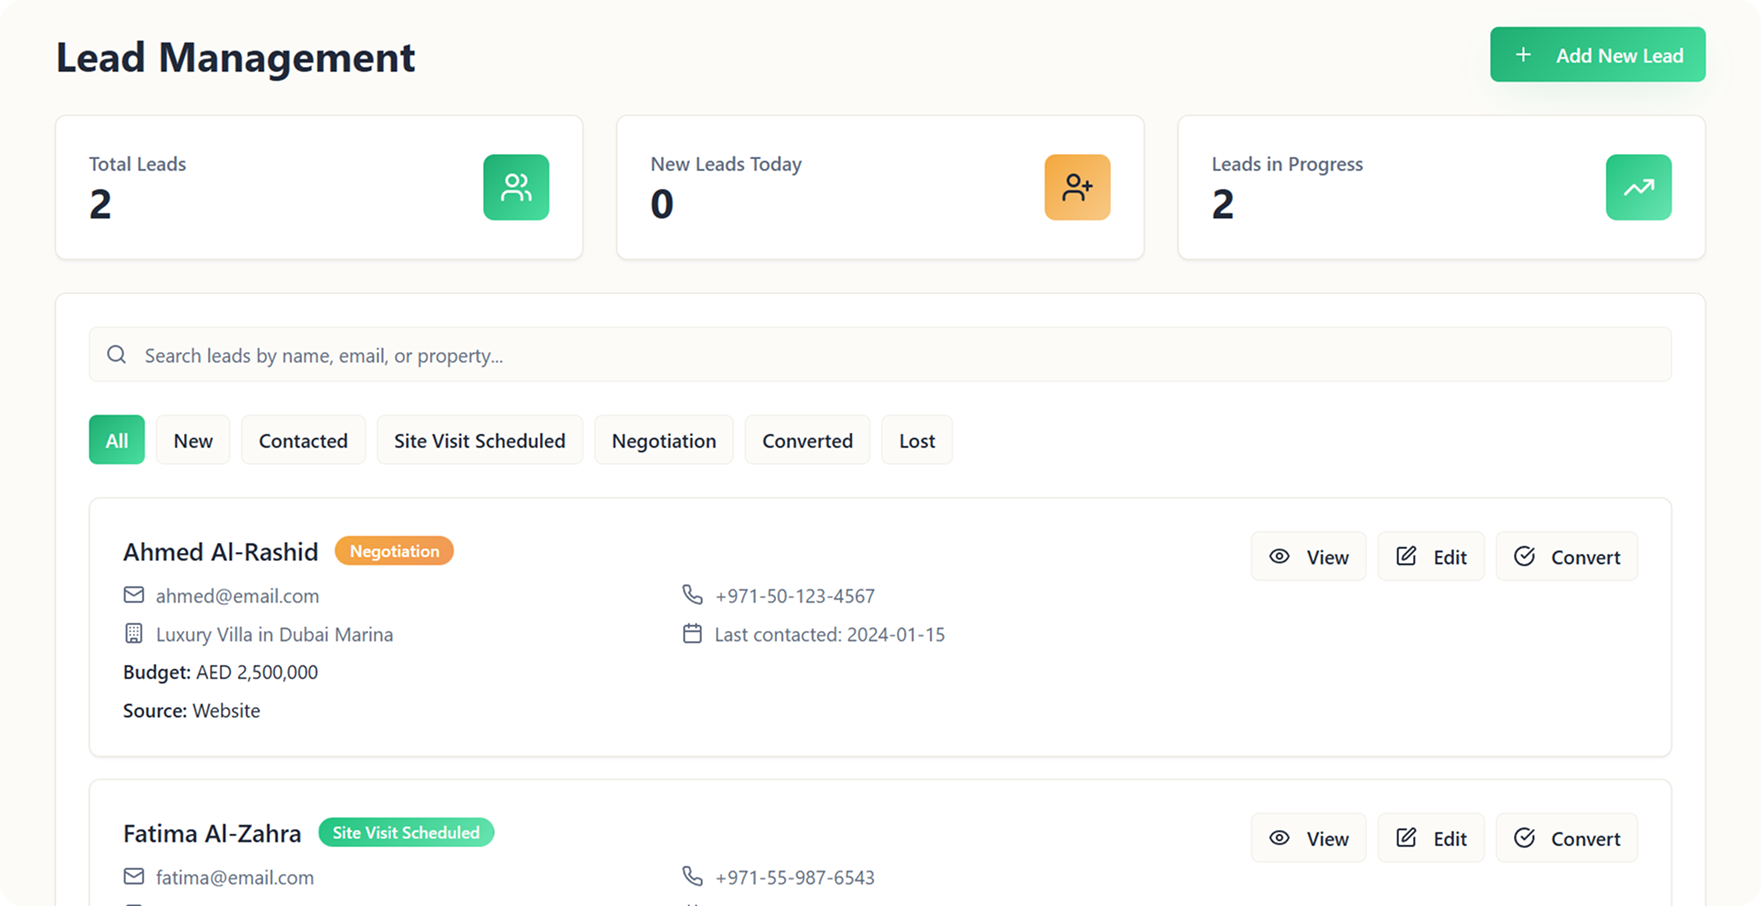Viewport: 1761px width, 906px height.
Task: Click the magnifier icon in search bar
Action: coord(117,355)
